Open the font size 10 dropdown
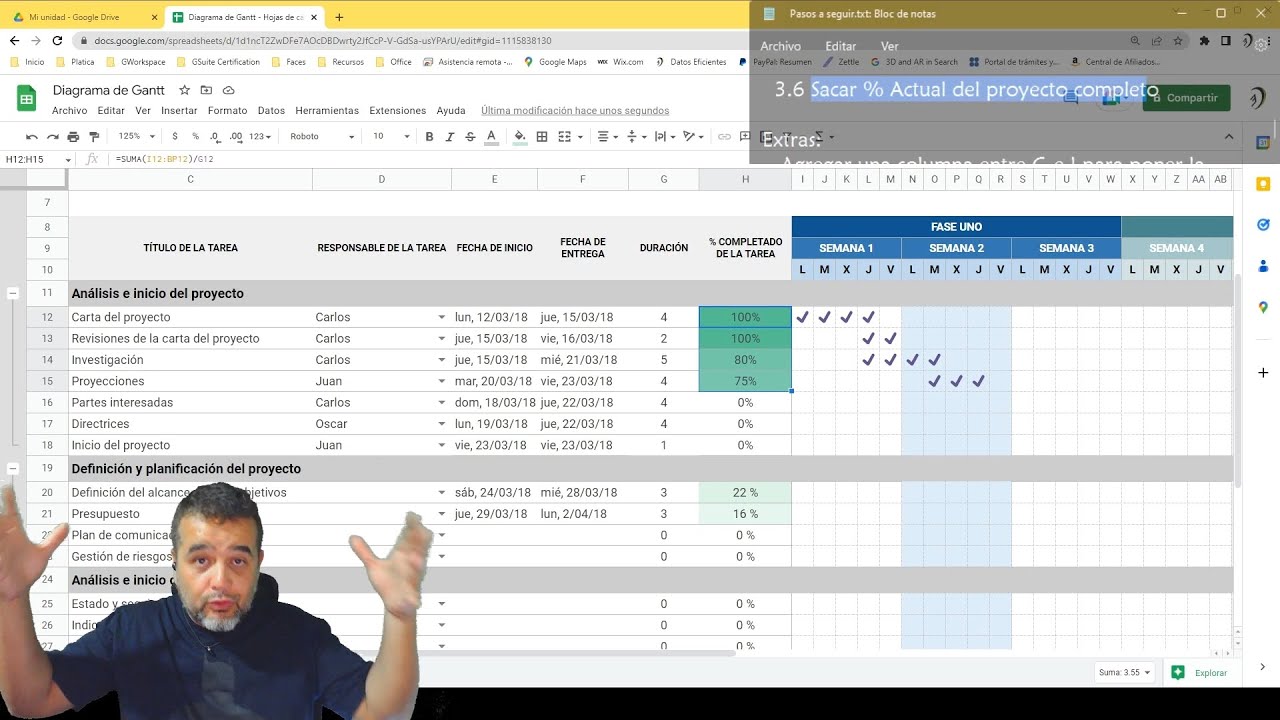 pos(391,137)
